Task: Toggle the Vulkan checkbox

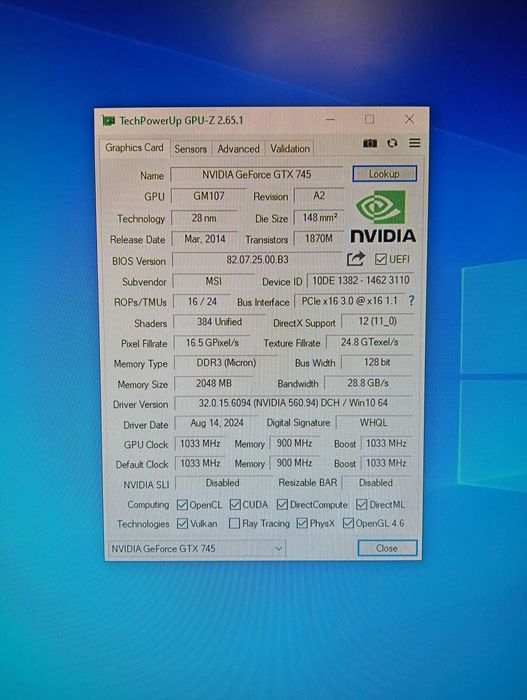Action: 182,524
